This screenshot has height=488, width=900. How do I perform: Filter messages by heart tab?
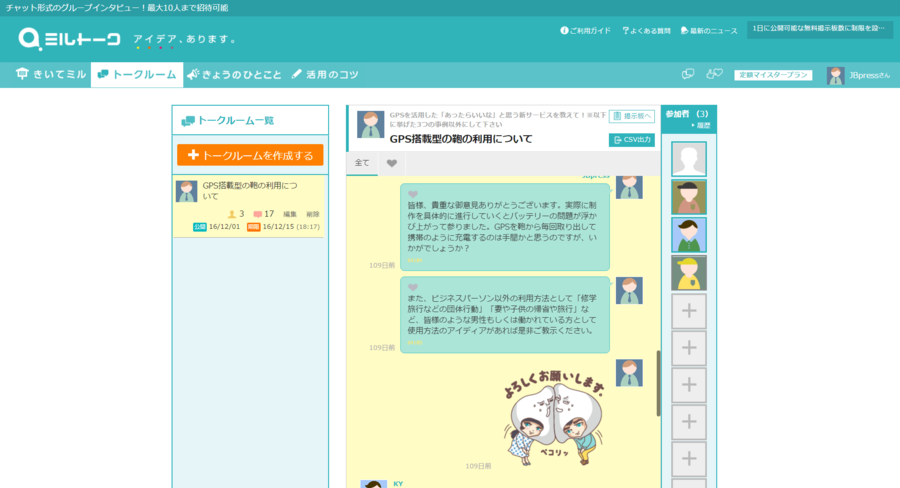tap(392, 163)
